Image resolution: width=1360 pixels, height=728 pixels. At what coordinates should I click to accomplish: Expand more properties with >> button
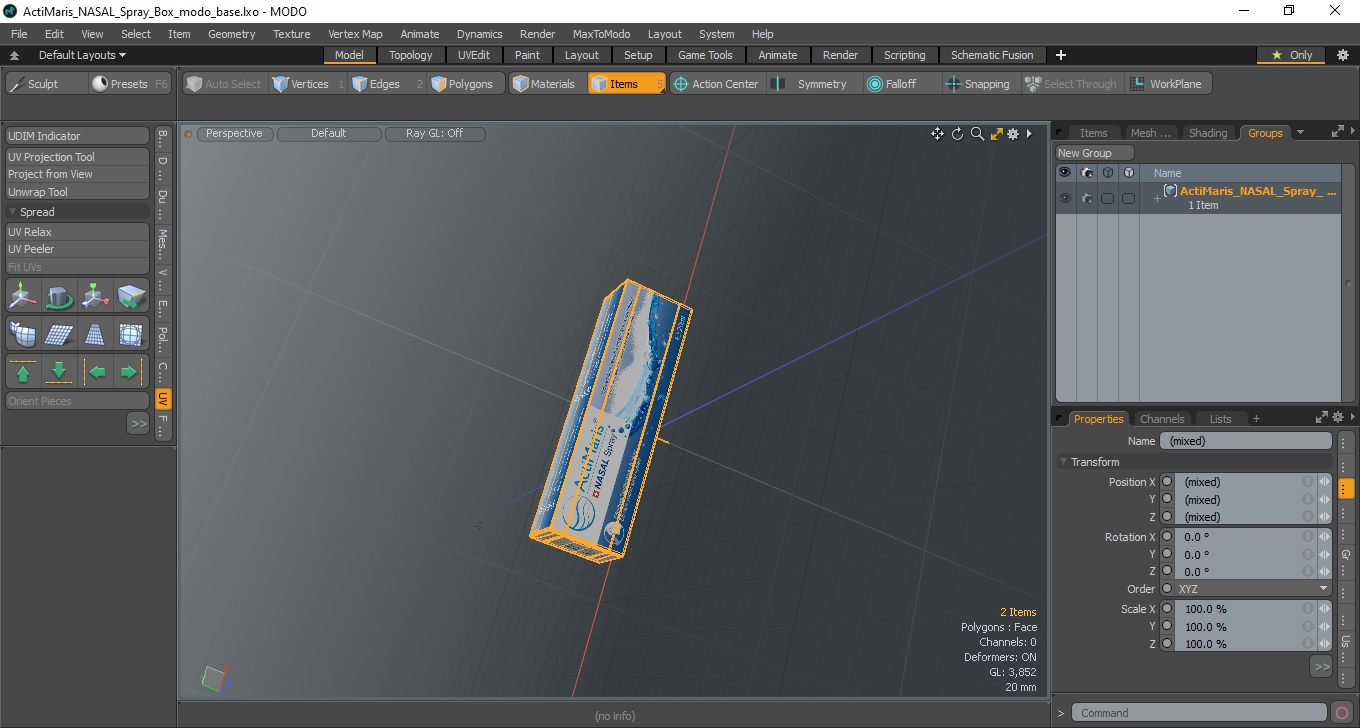pyautogui.click(x=1321, y=666)
